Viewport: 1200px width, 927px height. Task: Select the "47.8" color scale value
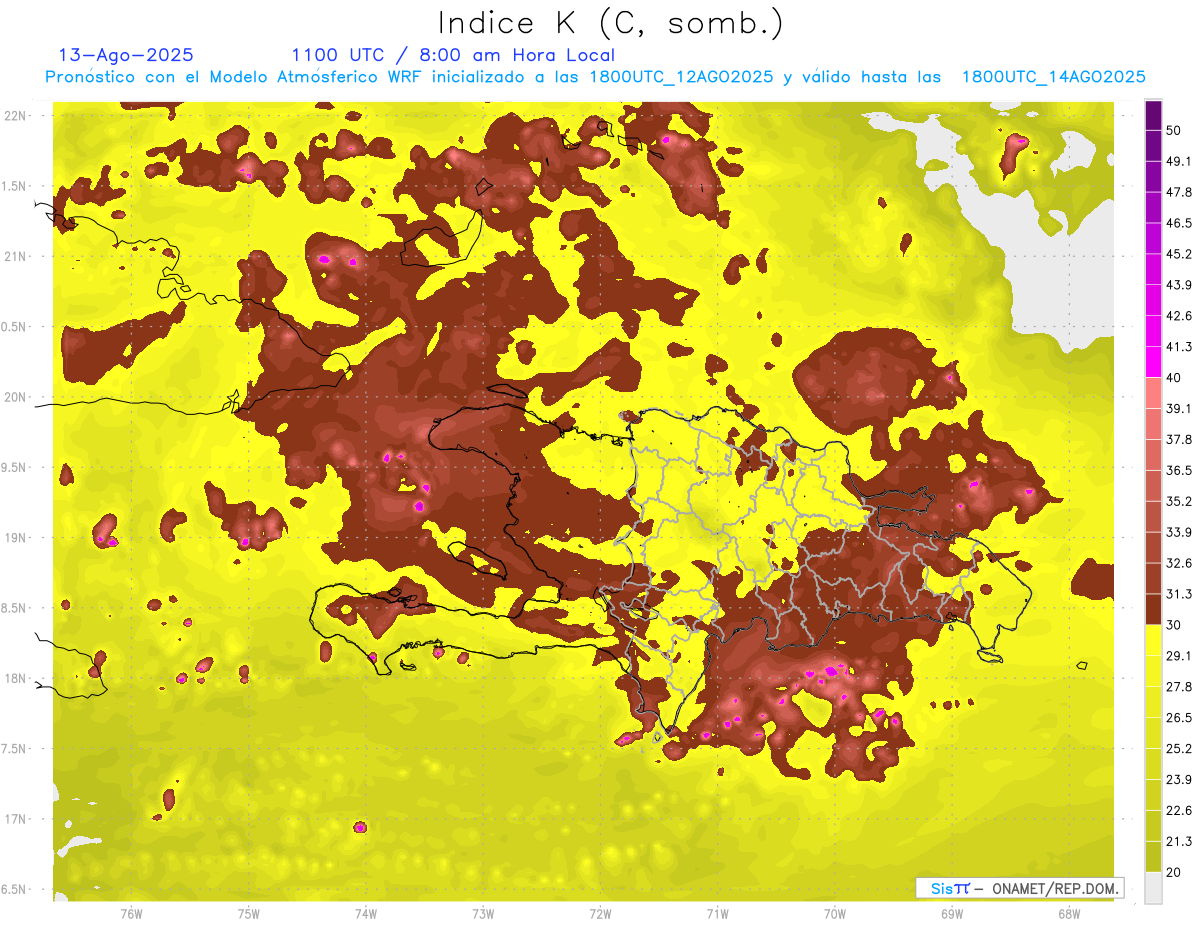[x=1179, y=192]
